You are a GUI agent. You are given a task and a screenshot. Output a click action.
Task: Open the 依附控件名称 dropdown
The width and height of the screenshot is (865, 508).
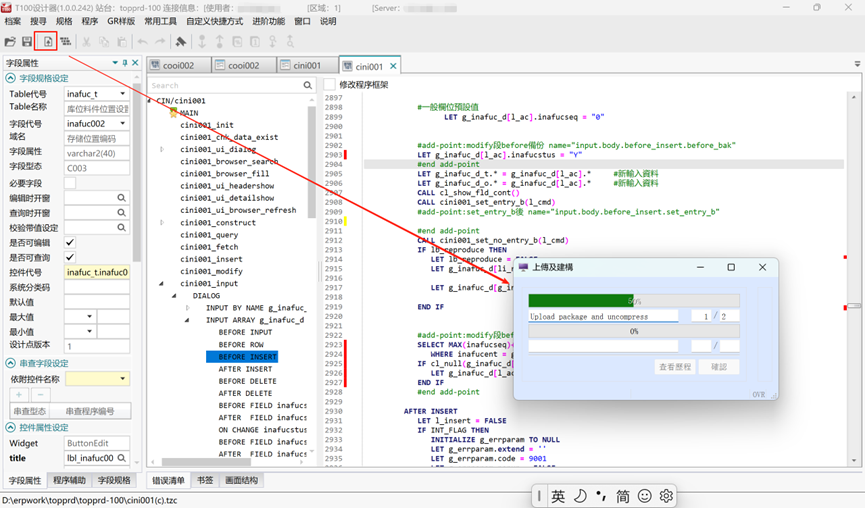click(122, 378)
